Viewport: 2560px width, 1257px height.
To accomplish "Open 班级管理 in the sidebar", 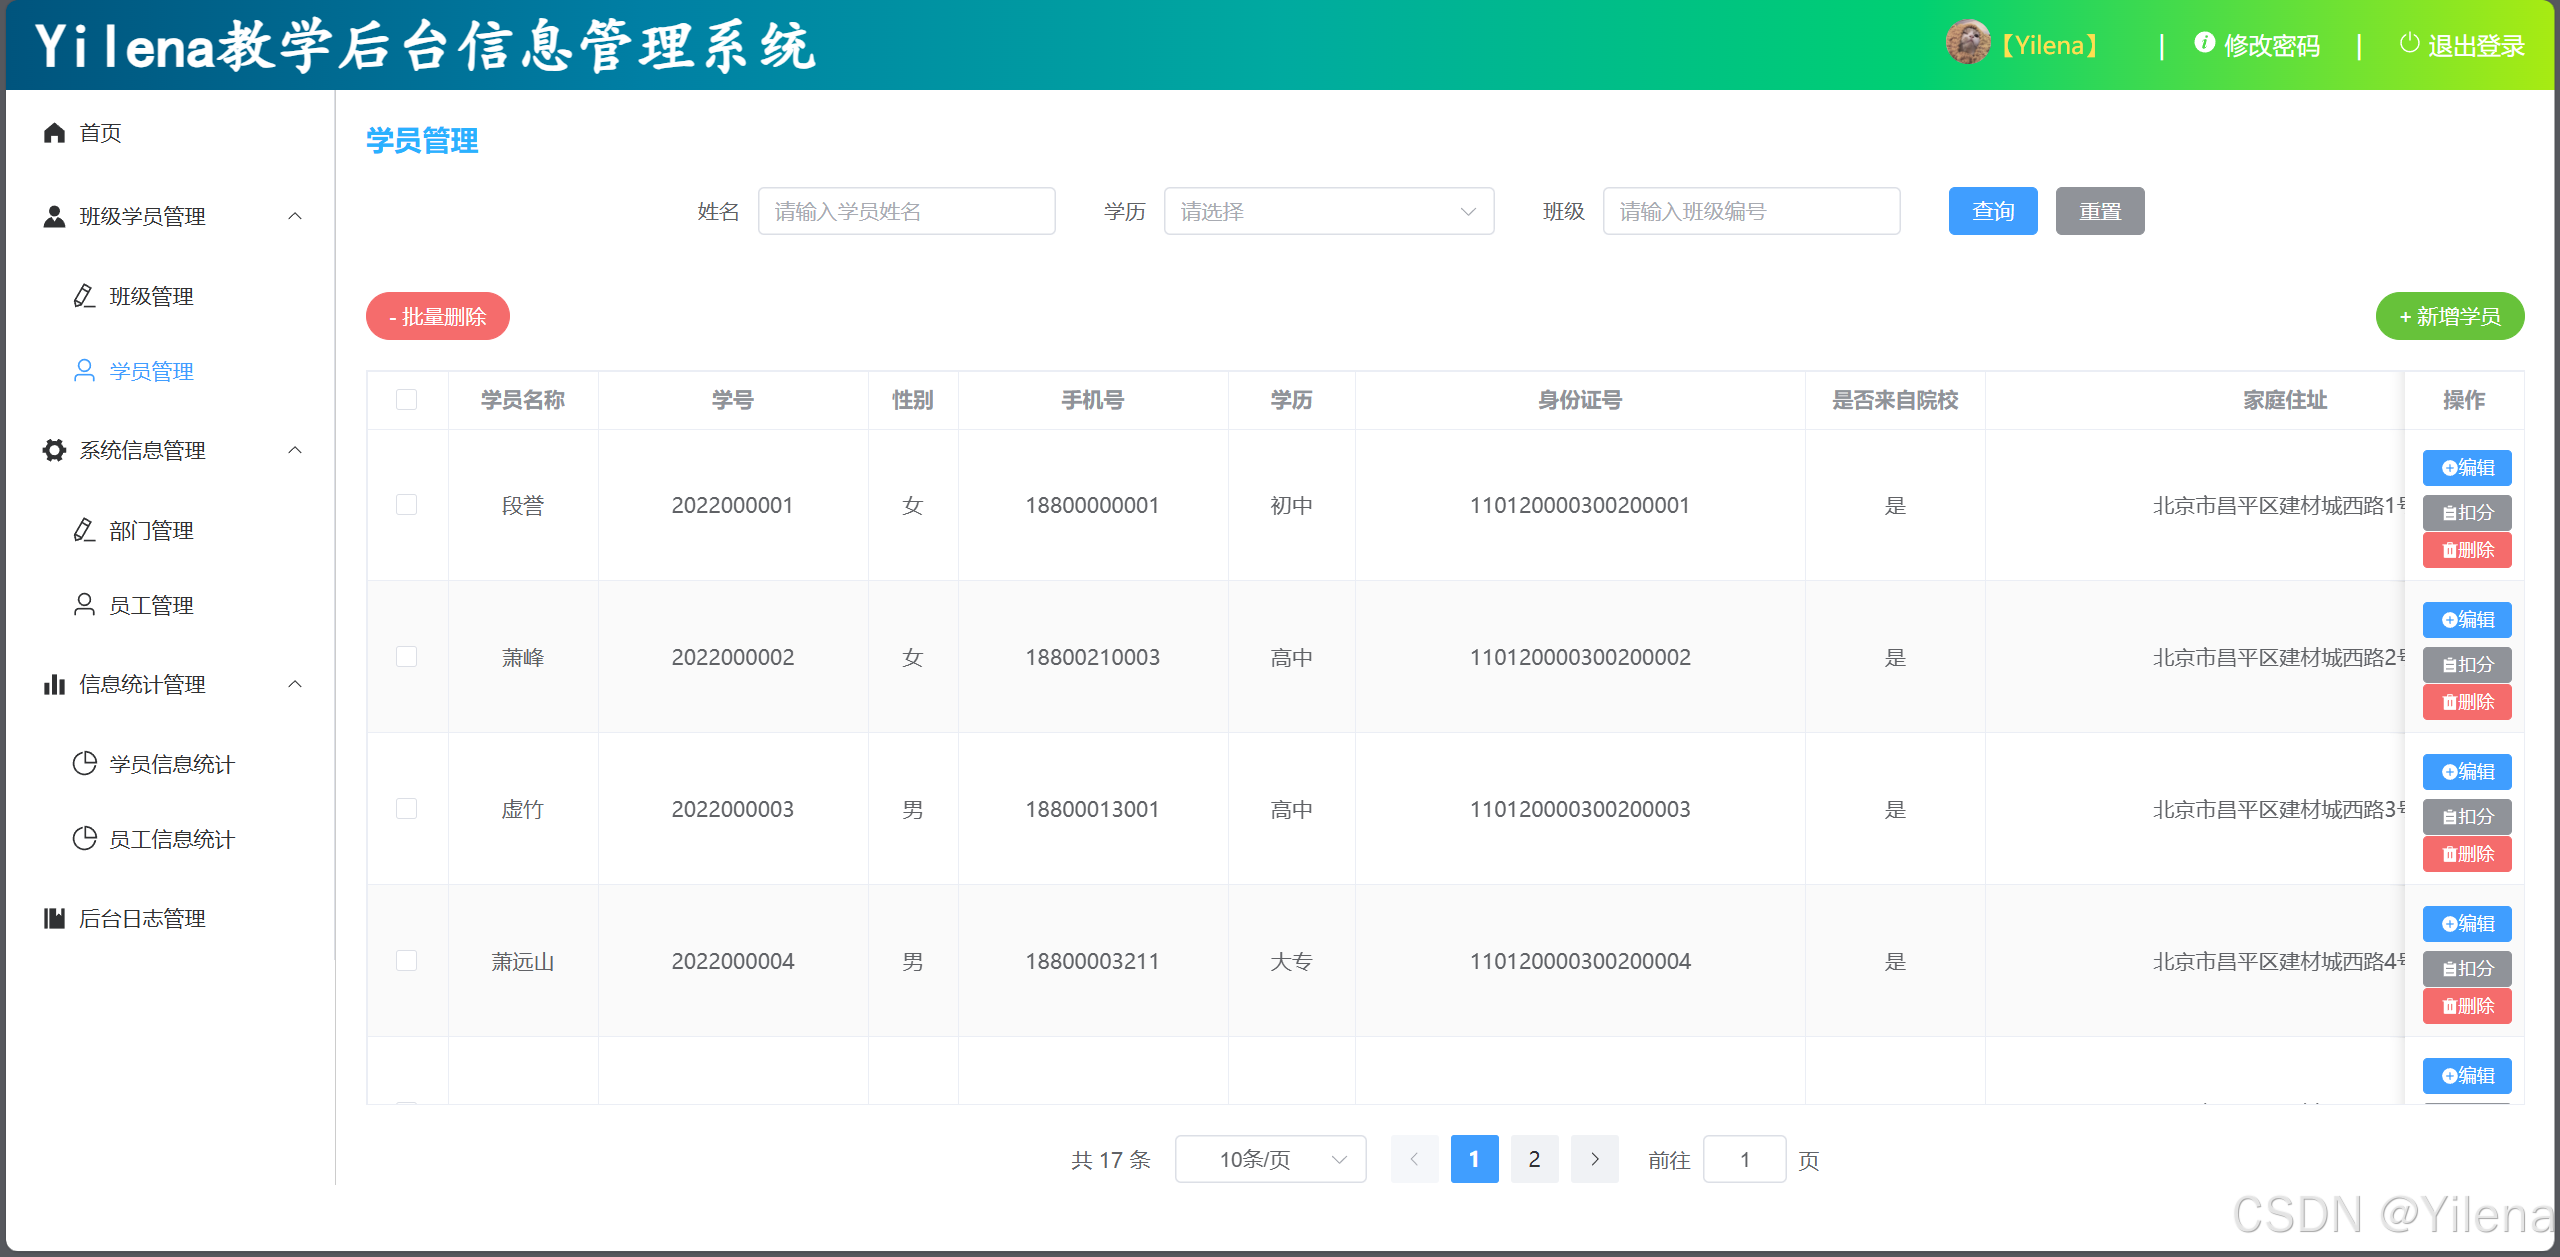I will 151,296.
